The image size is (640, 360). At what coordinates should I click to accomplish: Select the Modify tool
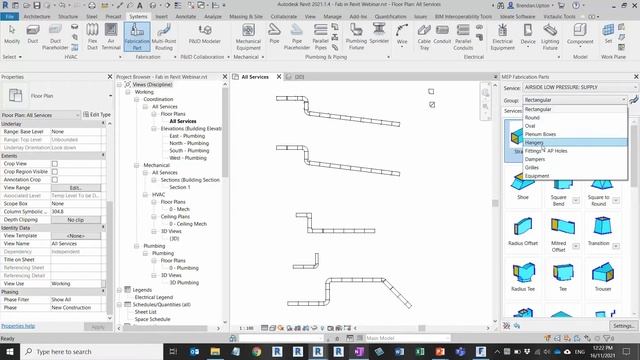[x=12, y=34]
